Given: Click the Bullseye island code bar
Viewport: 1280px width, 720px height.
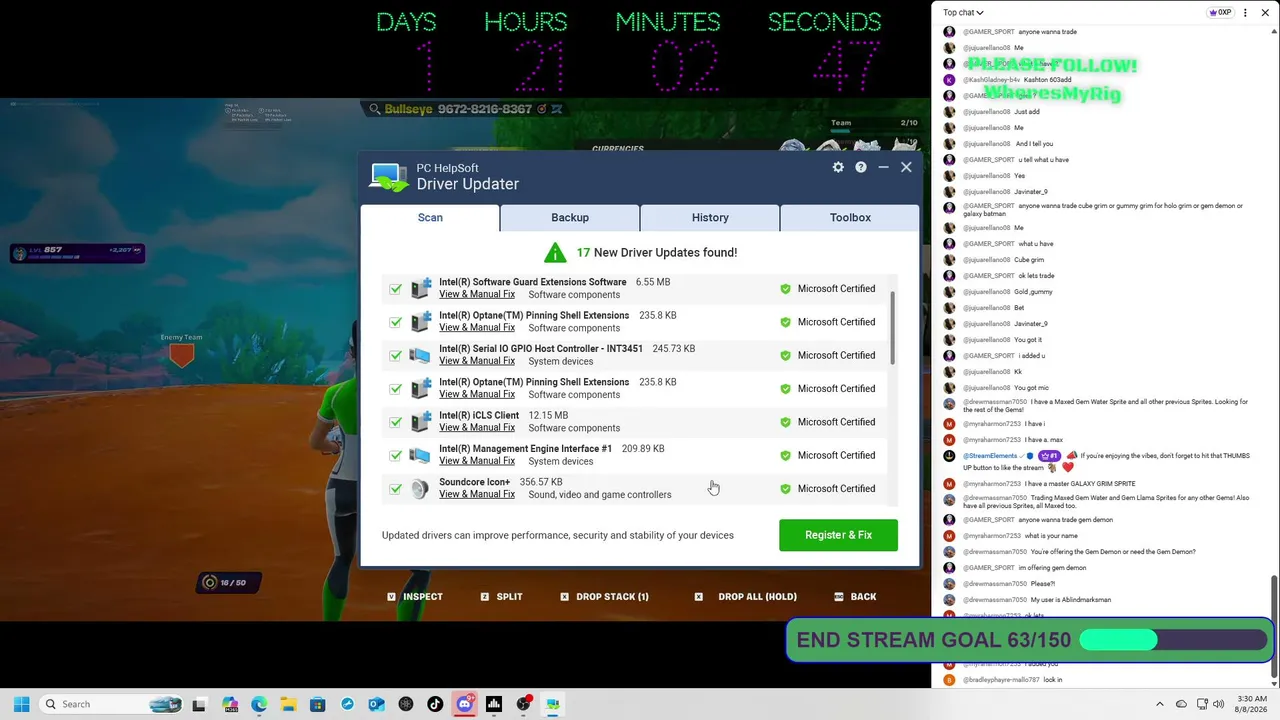Looking at the screenshot, I should click(x=465, y=109).
